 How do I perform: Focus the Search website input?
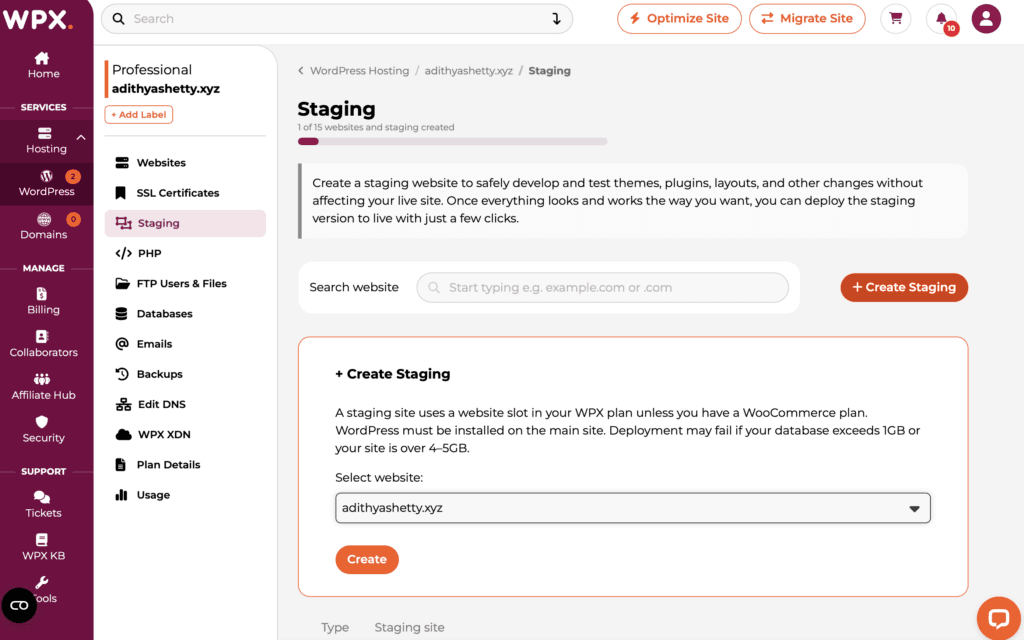point(602,287)
